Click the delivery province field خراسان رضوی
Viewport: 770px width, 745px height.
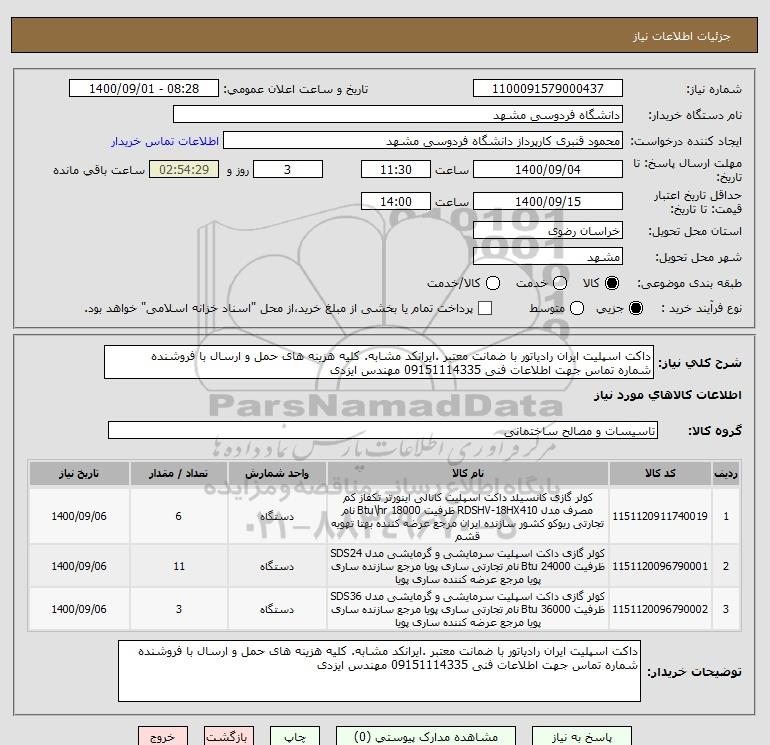[548, 230]
